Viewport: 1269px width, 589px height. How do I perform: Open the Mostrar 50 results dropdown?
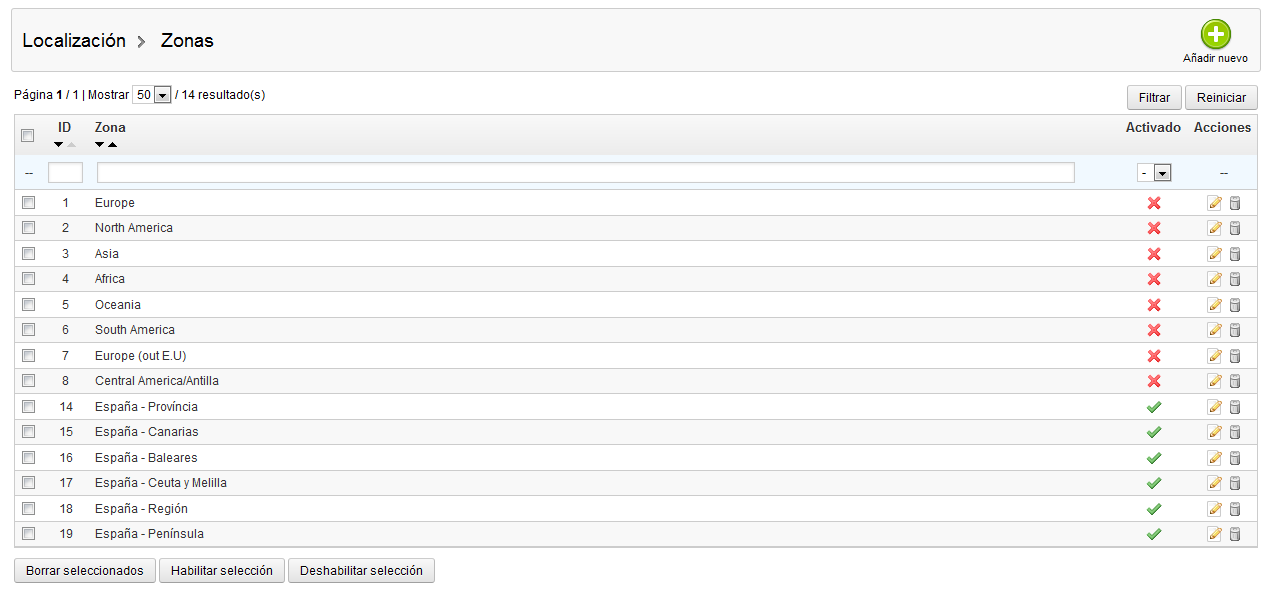click(152, 95)
